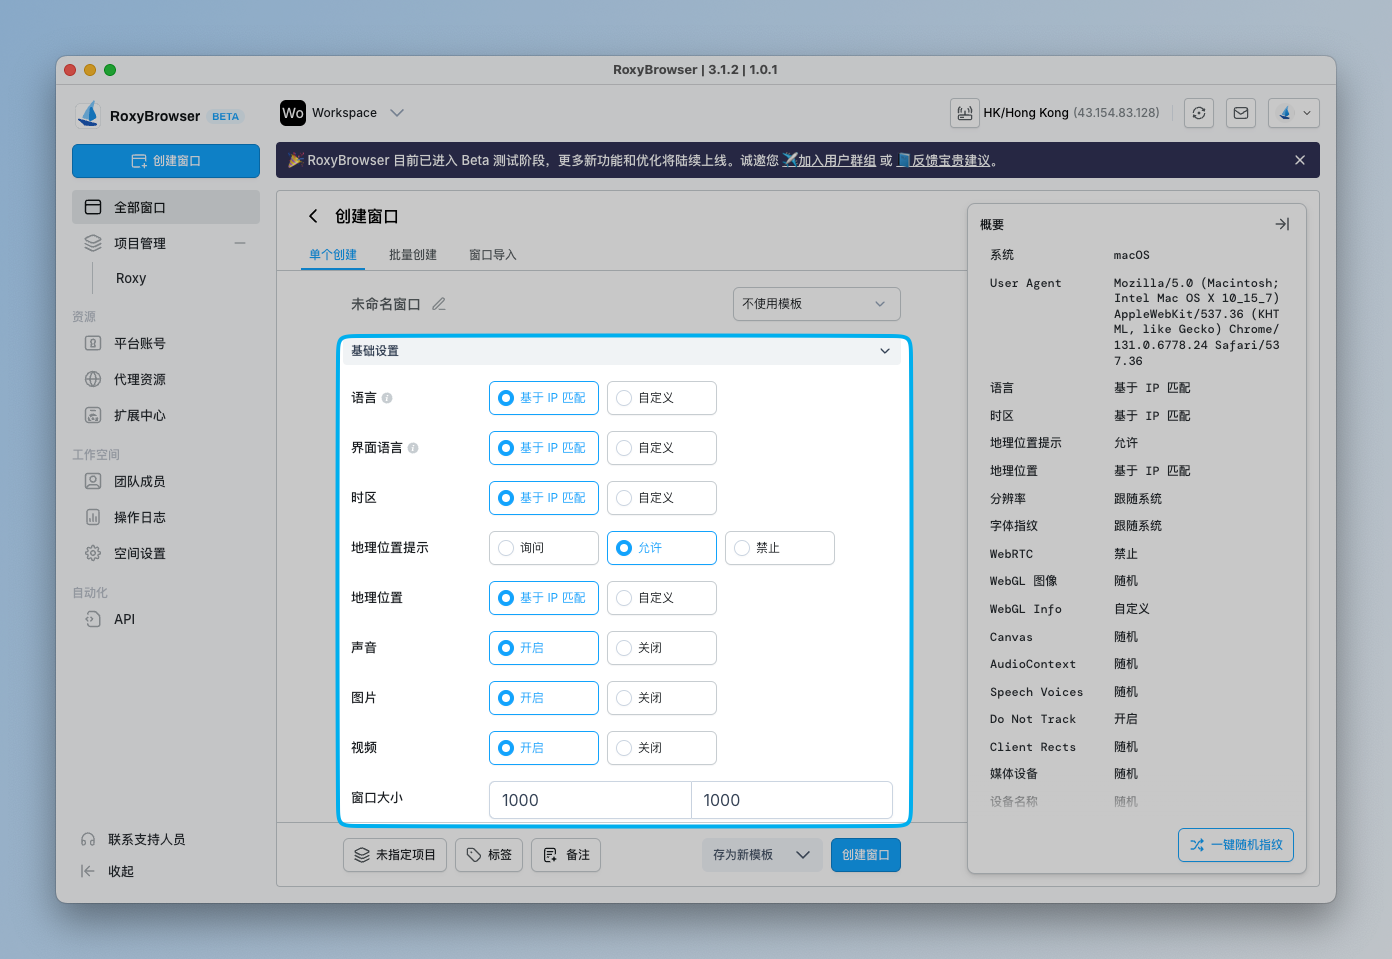Click 存为新模板 button
The height and width of the screenshot is (959, 1392).
[743, 855]
